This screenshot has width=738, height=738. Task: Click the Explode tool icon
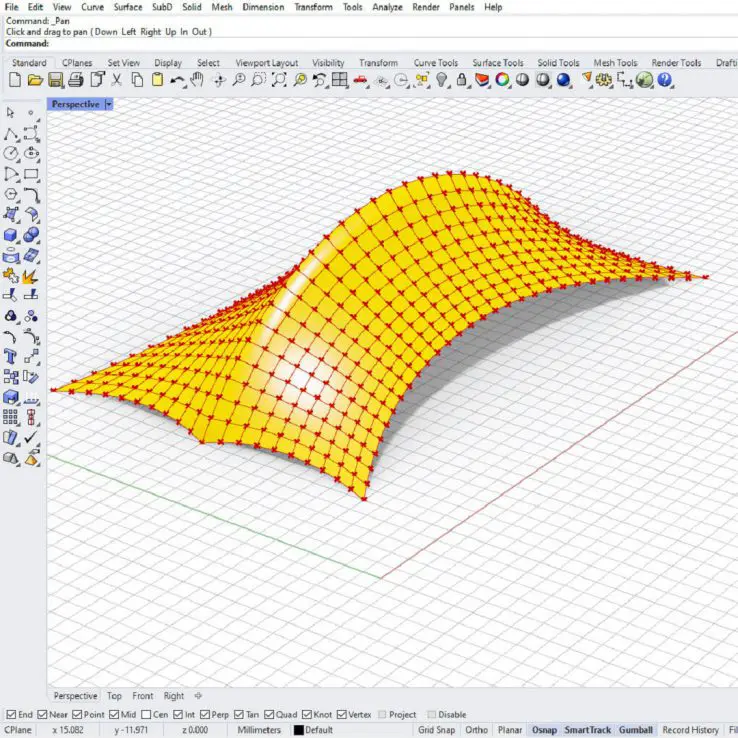coord(32,275)
